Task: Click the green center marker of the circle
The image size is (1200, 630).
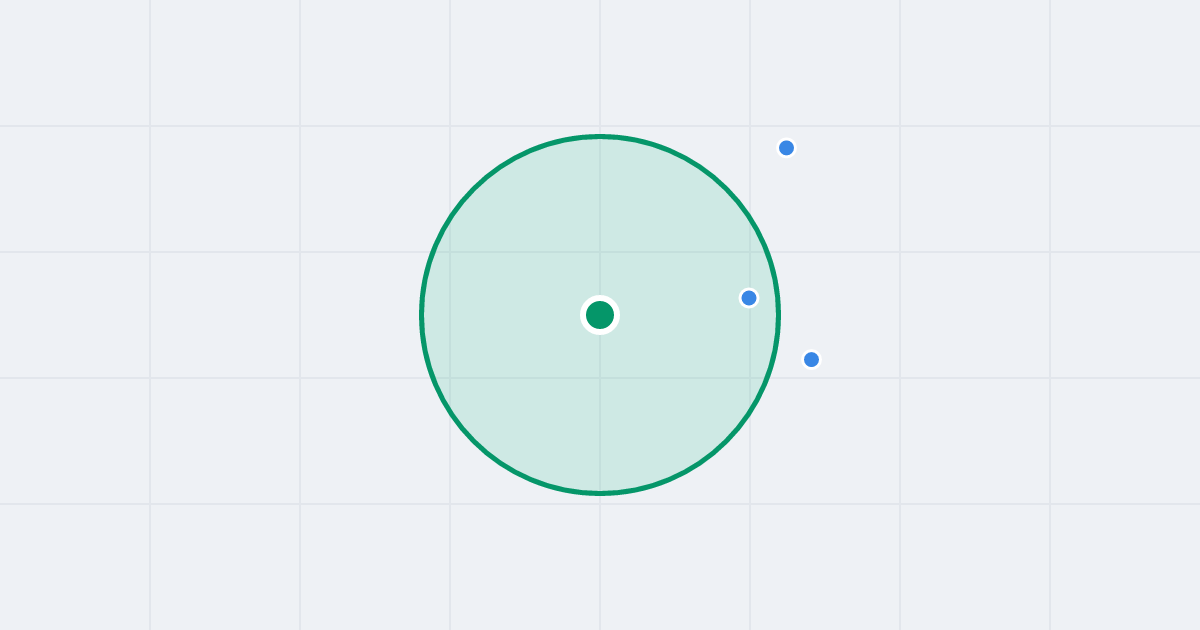Action: point(600,315)
